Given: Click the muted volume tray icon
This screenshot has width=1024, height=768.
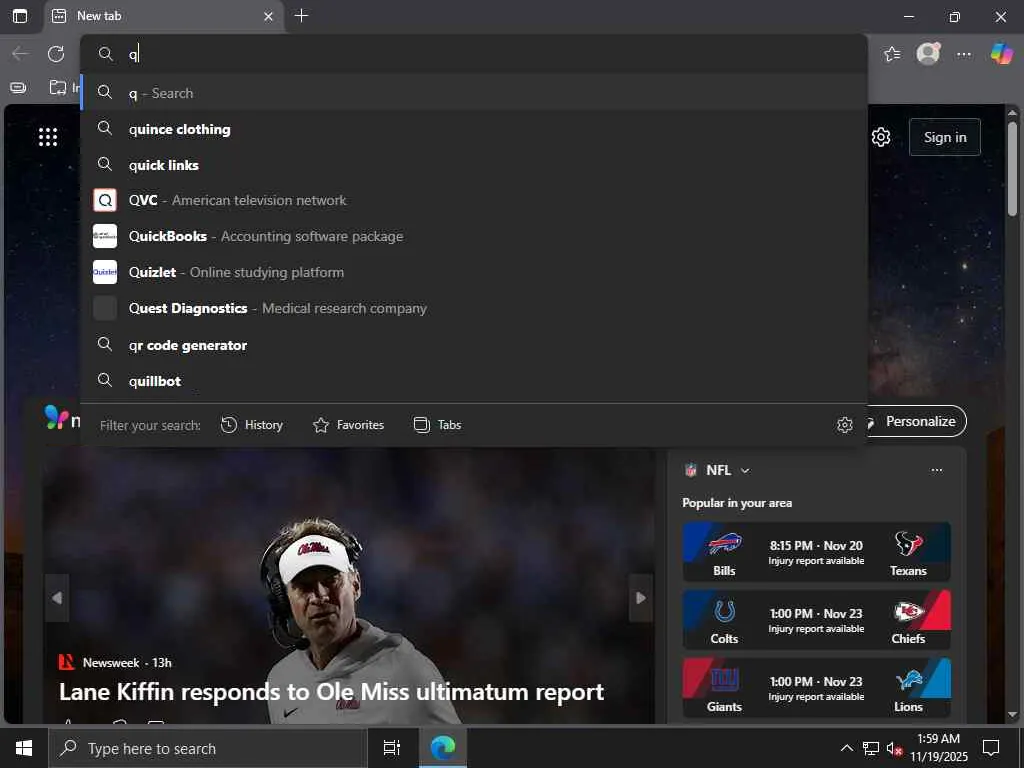Looking at the screenshot, I should 894,748.
